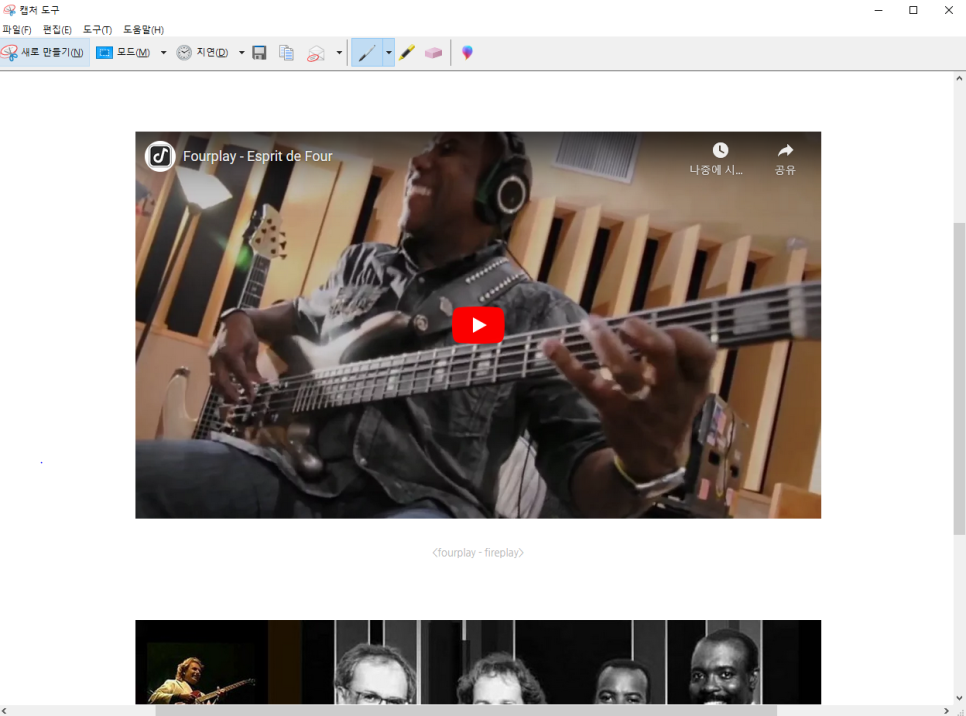This screenshot has height=716, width=966.
Task: Open the Tools (도구) menu
Action: 97,30
